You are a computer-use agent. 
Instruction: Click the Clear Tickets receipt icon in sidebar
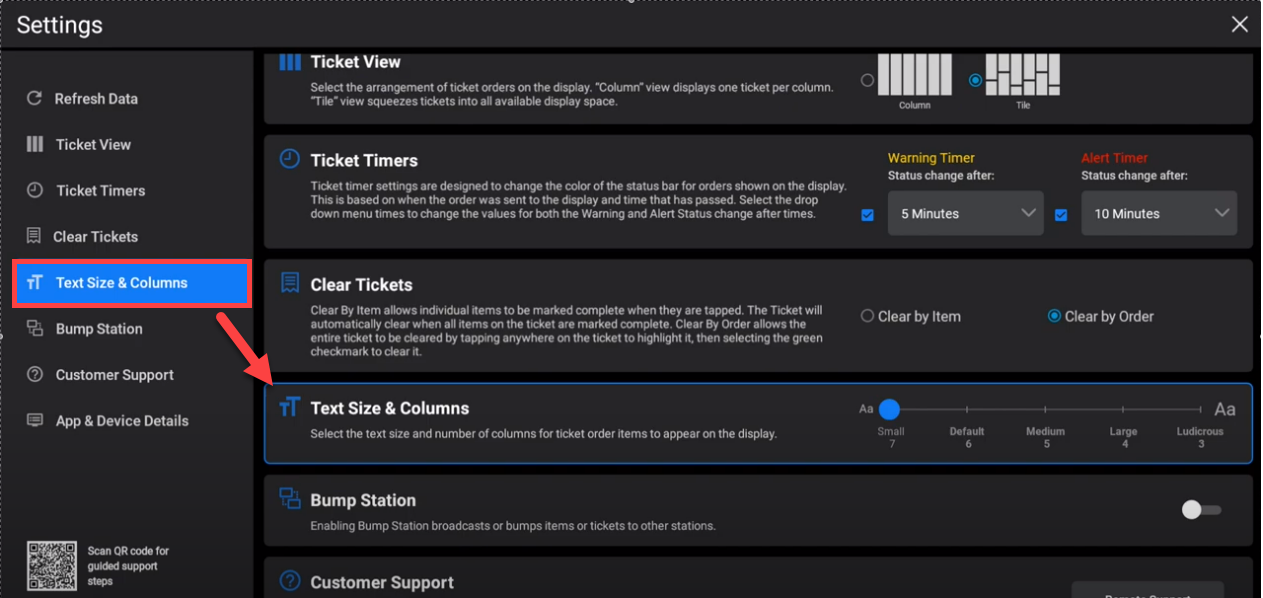click(34, 237)
